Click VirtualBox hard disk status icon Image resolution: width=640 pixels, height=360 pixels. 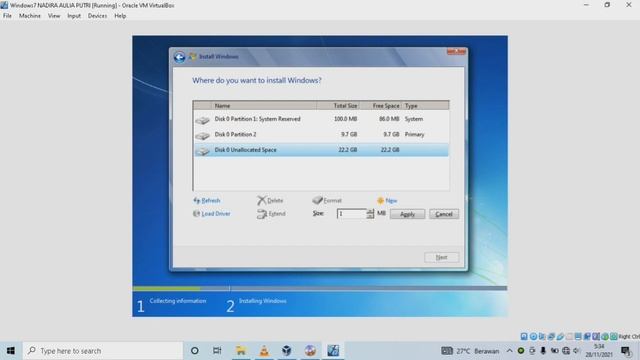click(x=524, y=337)
